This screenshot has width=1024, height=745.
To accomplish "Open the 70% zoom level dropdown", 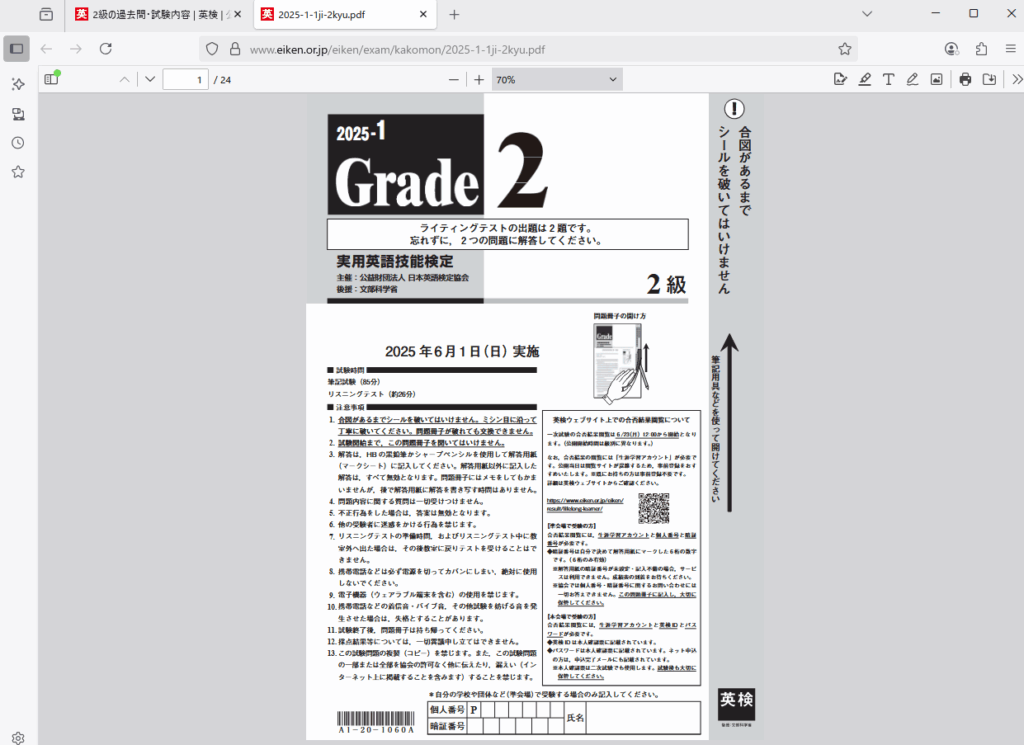I will (557, 80).
